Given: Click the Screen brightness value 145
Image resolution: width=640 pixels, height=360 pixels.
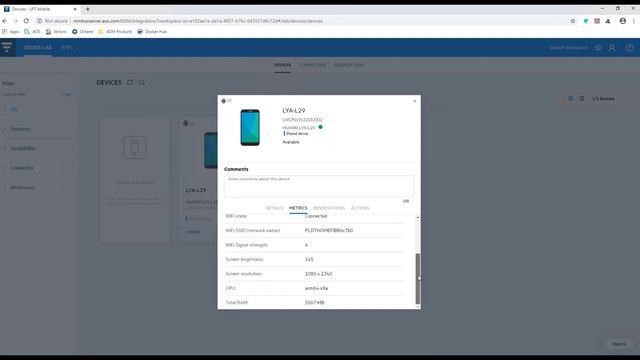Looking at the screenshot, I should click(x=309, y=260).
